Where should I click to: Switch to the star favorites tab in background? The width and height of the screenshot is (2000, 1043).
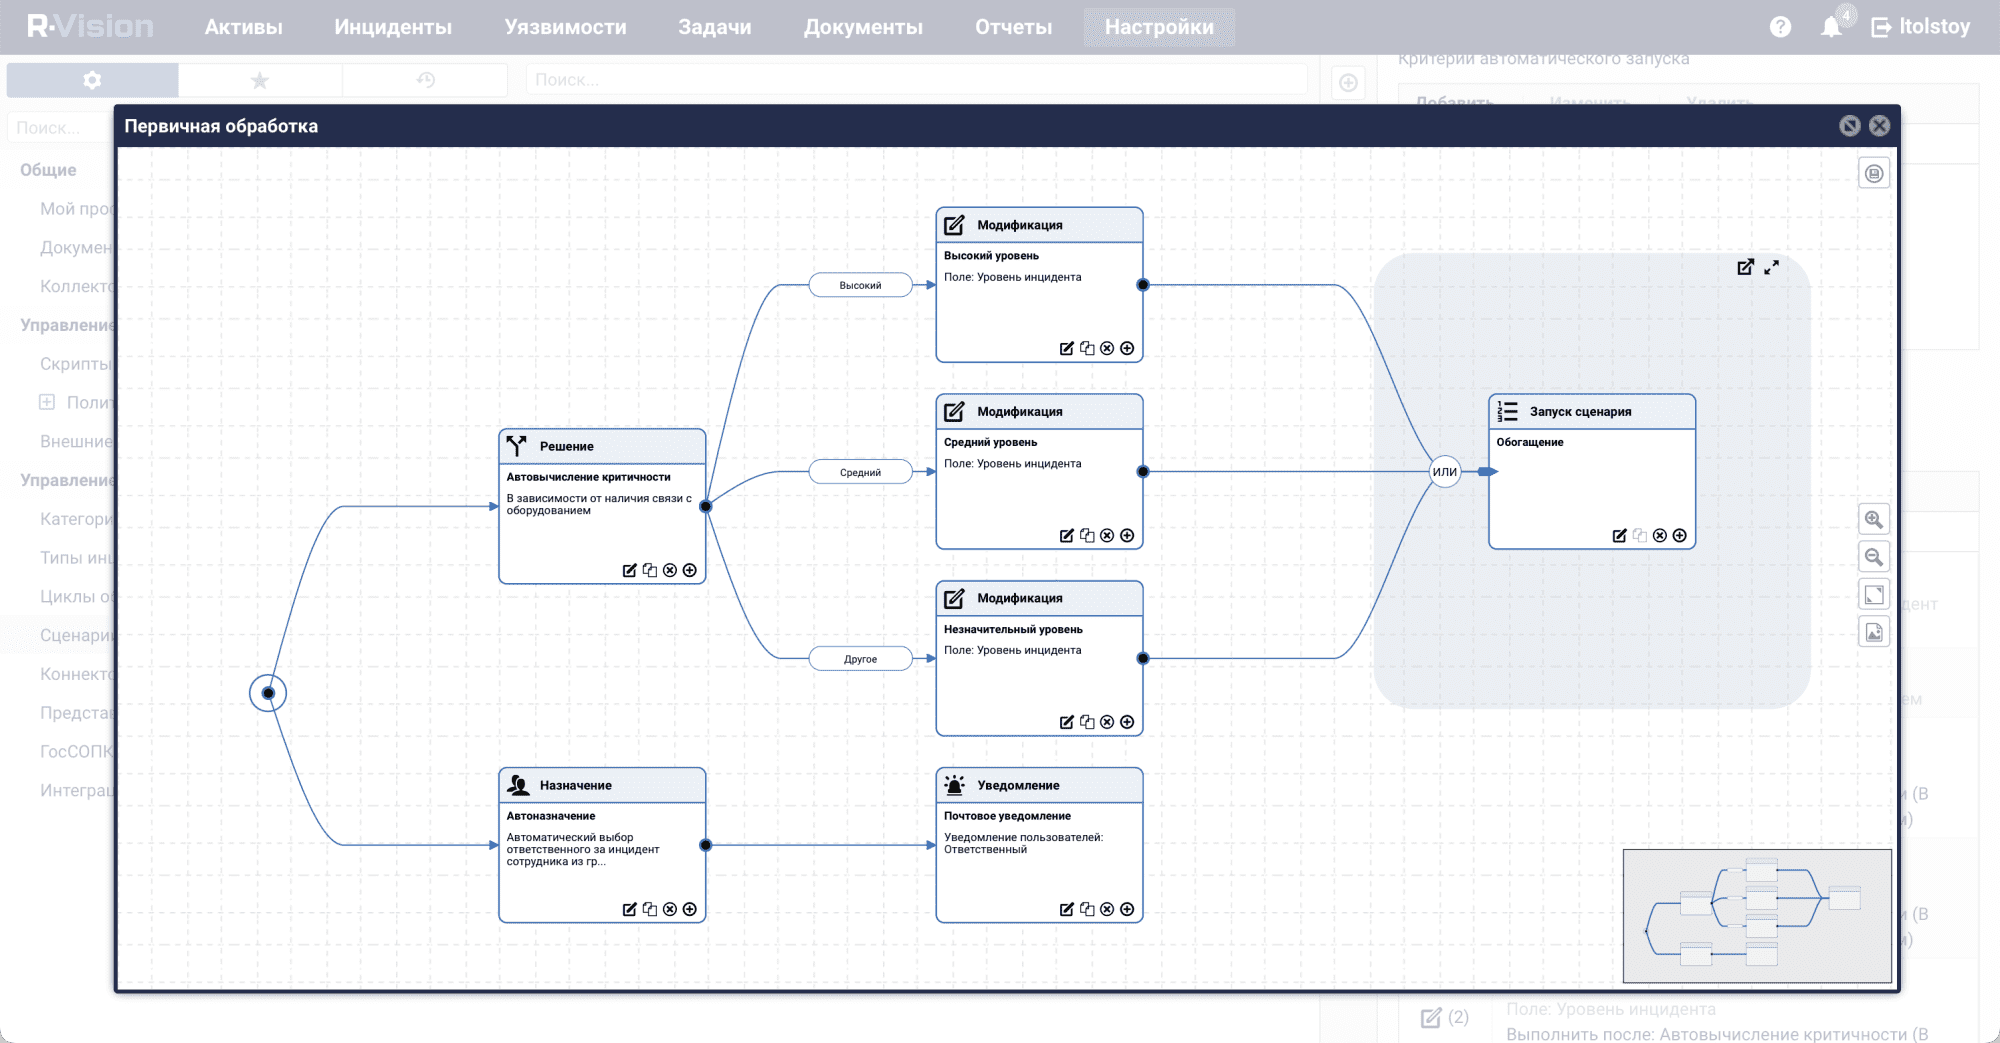[260, 80]
